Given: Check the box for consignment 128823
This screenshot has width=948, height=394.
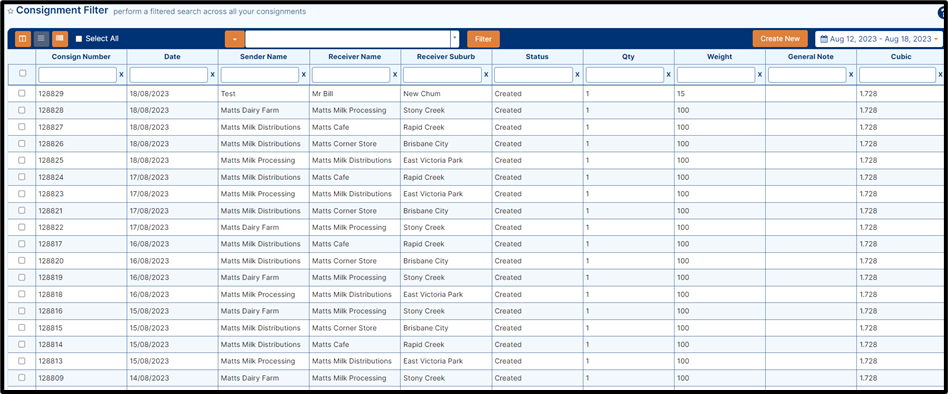Looking at the screenshot, I should tap(22, 194).
